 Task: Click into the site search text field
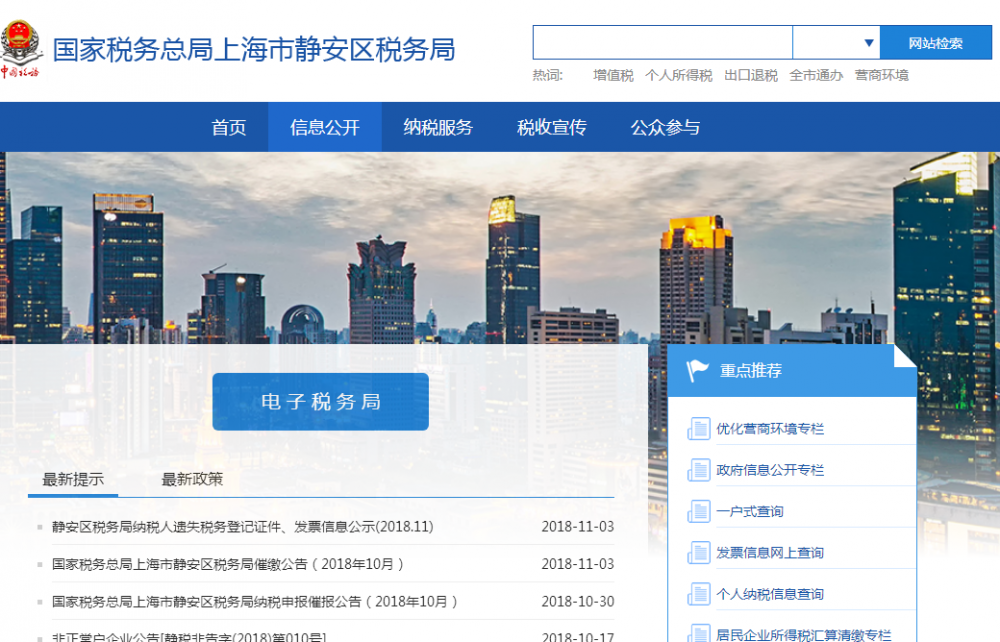pos(662,43)
